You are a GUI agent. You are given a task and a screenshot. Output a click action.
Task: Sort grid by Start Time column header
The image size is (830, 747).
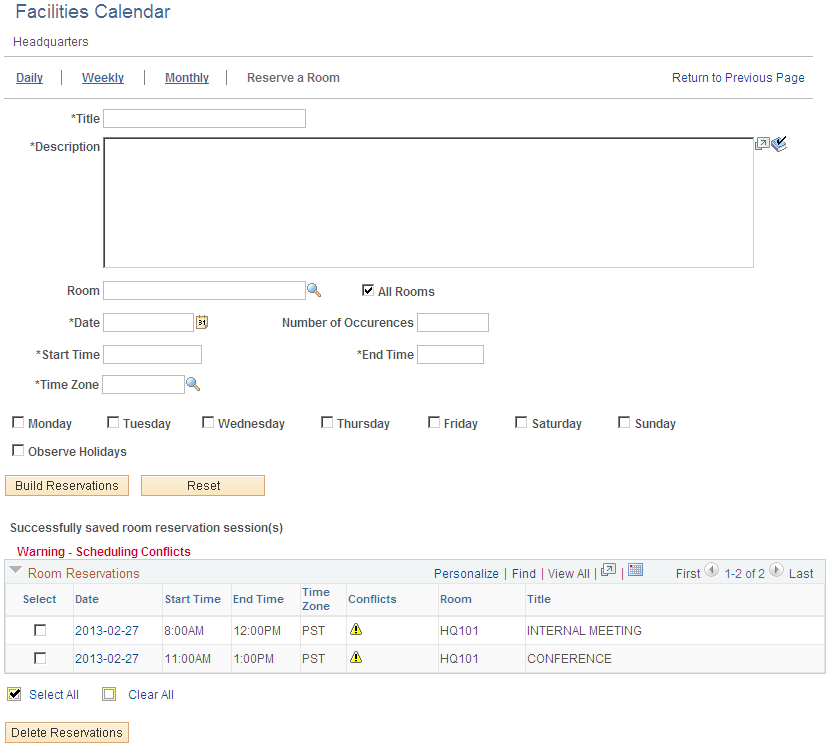[x=193, y=599]
